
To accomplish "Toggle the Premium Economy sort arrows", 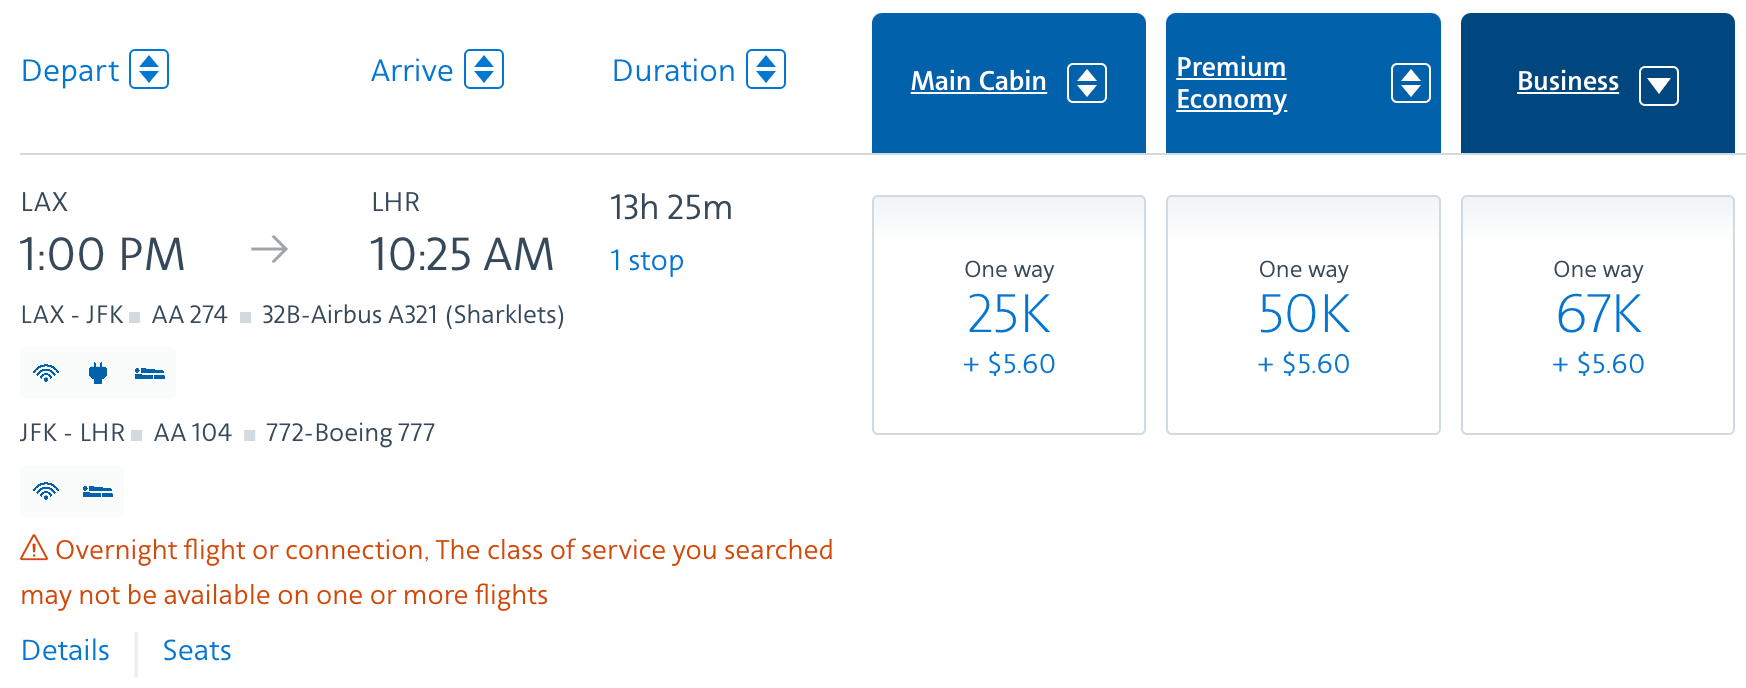I will click(1411, 83).
